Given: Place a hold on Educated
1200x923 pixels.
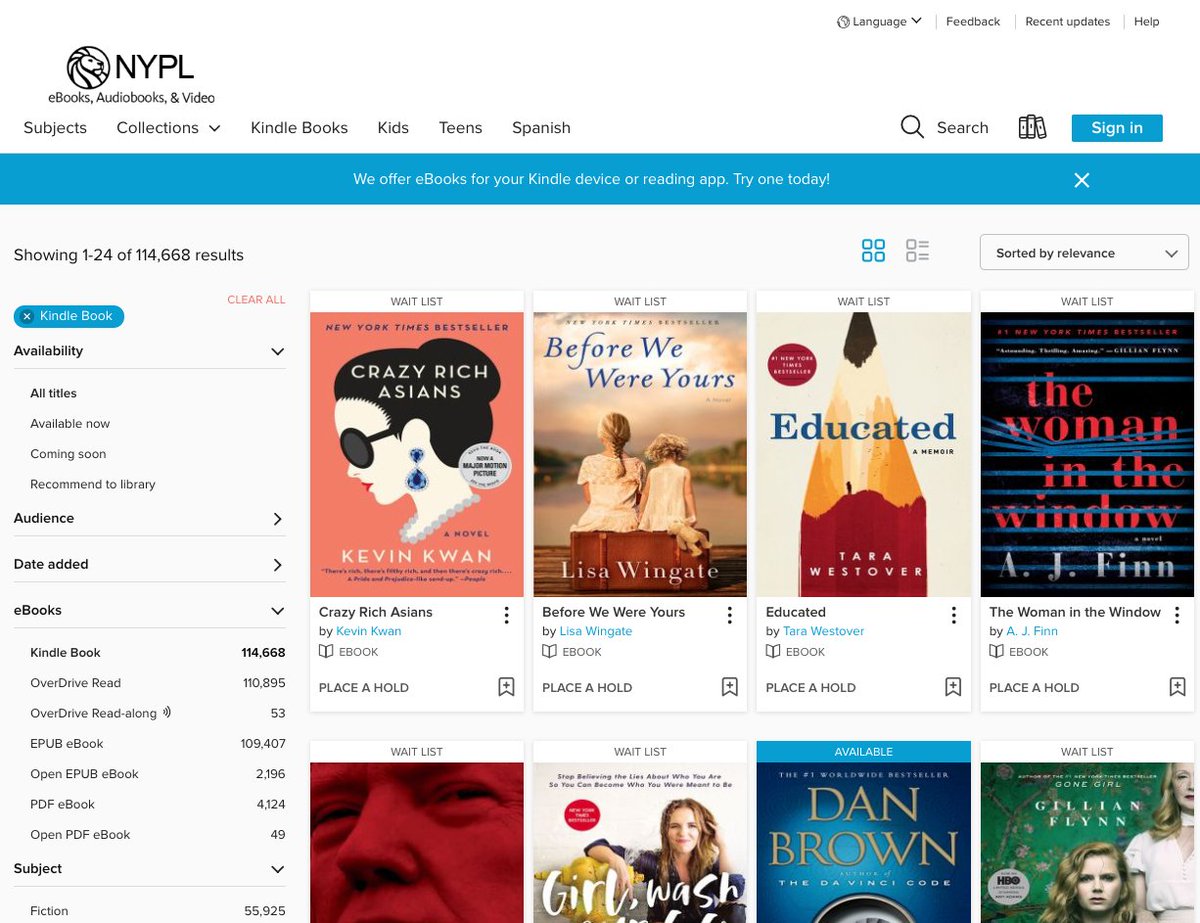Looking at the screenshot, I should 810,688.
